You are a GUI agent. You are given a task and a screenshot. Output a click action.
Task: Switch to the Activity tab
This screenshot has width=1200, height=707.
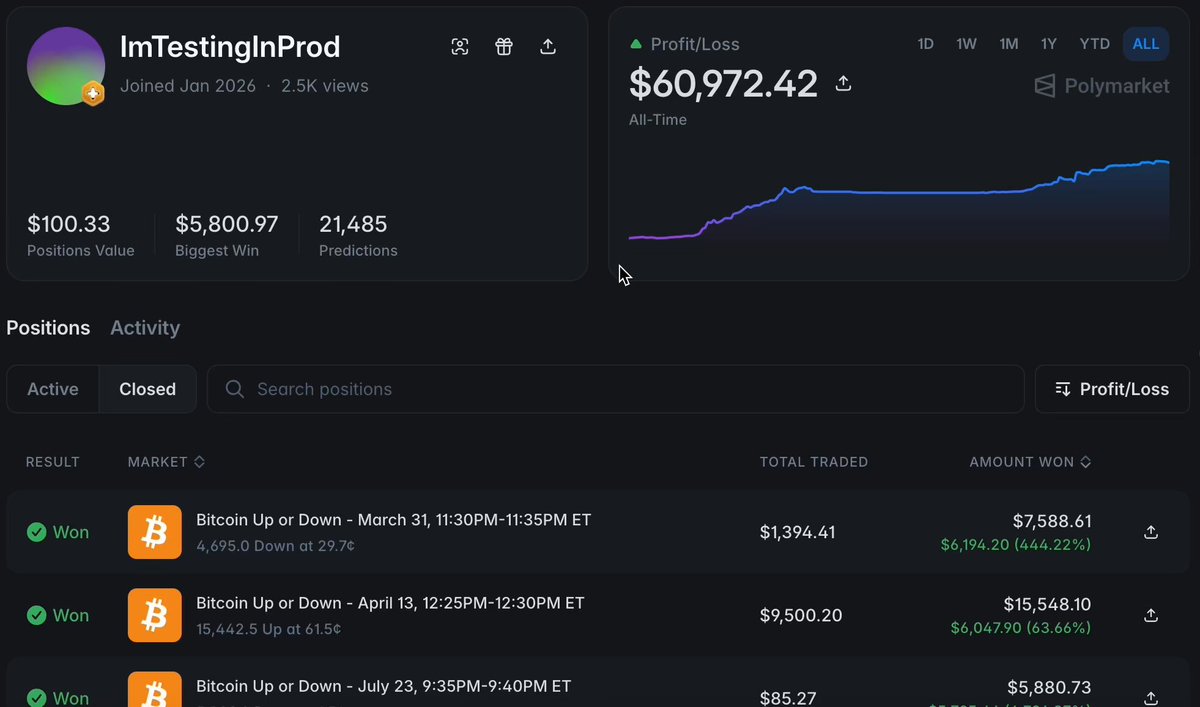[145, 328]
